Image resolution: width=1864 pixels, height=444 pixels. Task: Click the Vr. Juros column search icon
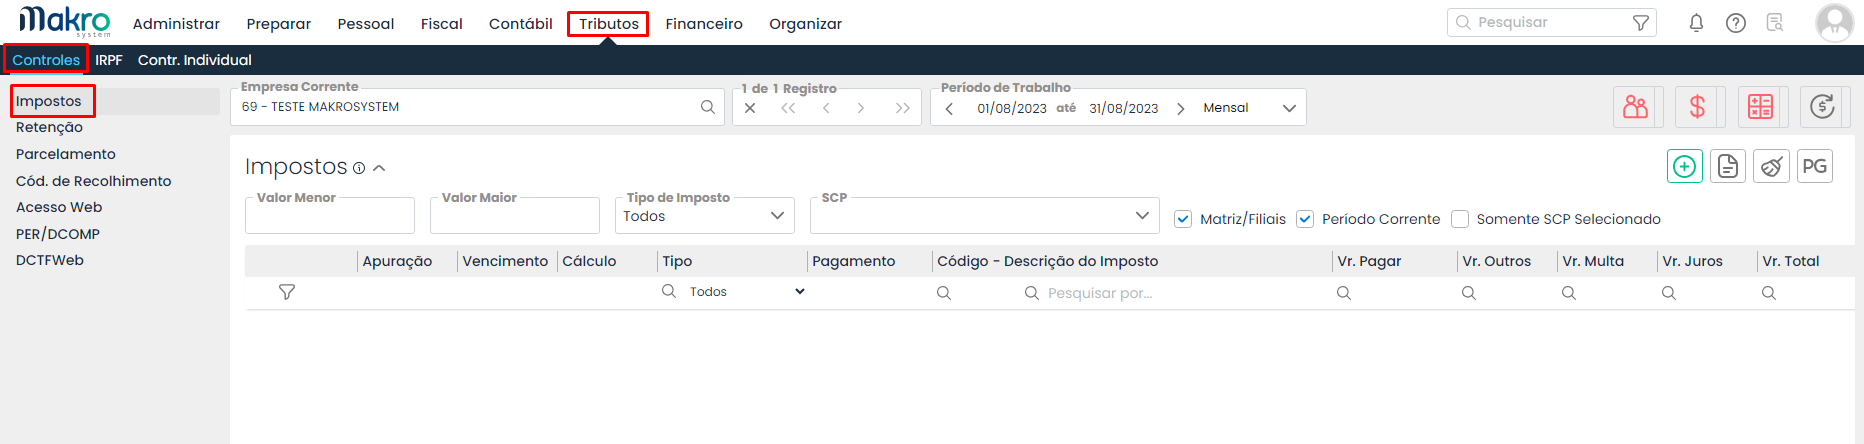(1669, 293)
